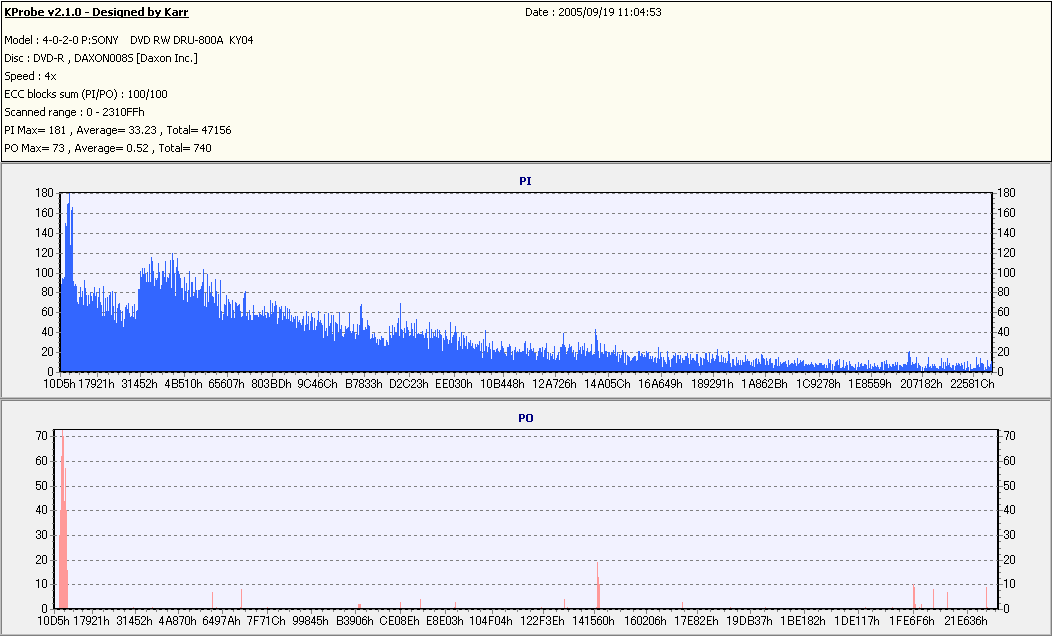Click PO axis label 21E636h

click(x=966, y=621)
